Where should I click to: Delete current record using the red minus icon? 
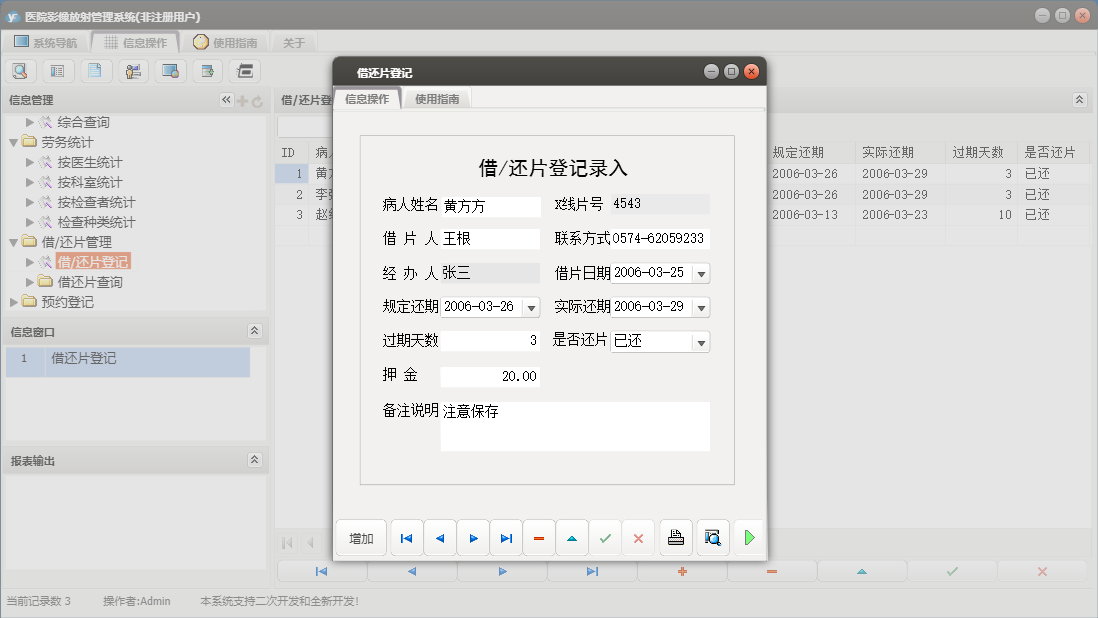coord(538,538)
